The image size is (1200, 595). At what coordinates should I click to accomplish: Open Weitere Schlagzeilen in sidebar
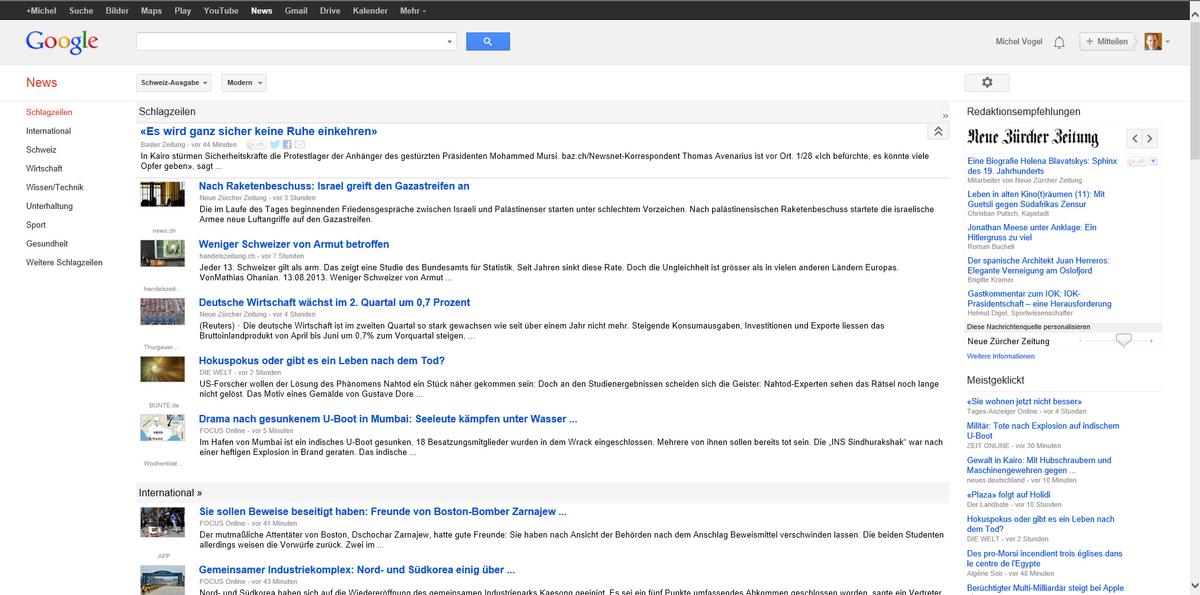(64, 262)
